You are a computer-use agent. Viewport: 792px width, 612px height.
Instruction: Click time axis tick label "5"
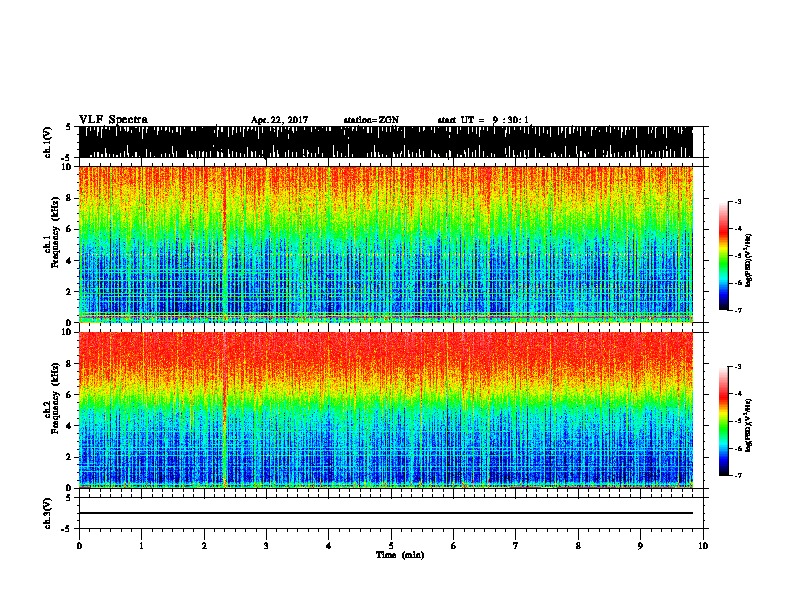click(x=391, y=546)
